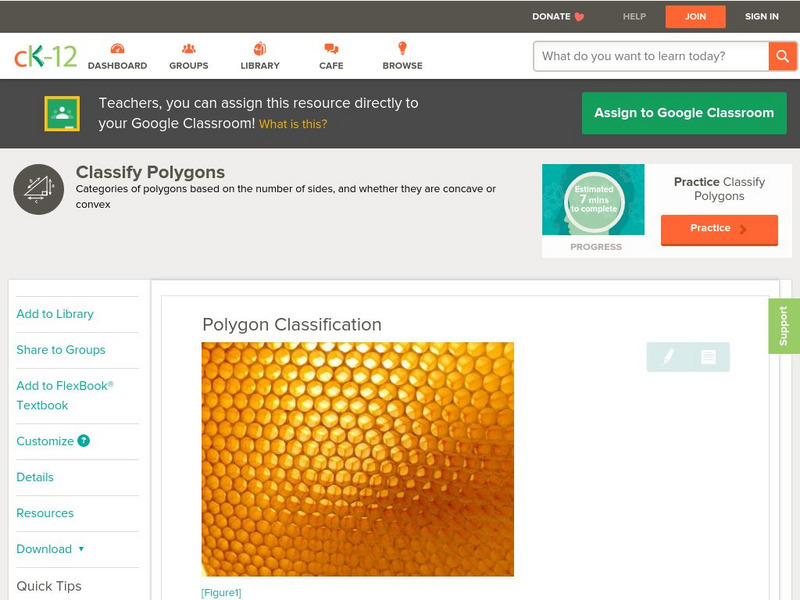Image resolution: width=800 pixels, height=600 pixels.
Task: Click the 'Quick Tips' sidebar heading
Action: click(49, 586)
